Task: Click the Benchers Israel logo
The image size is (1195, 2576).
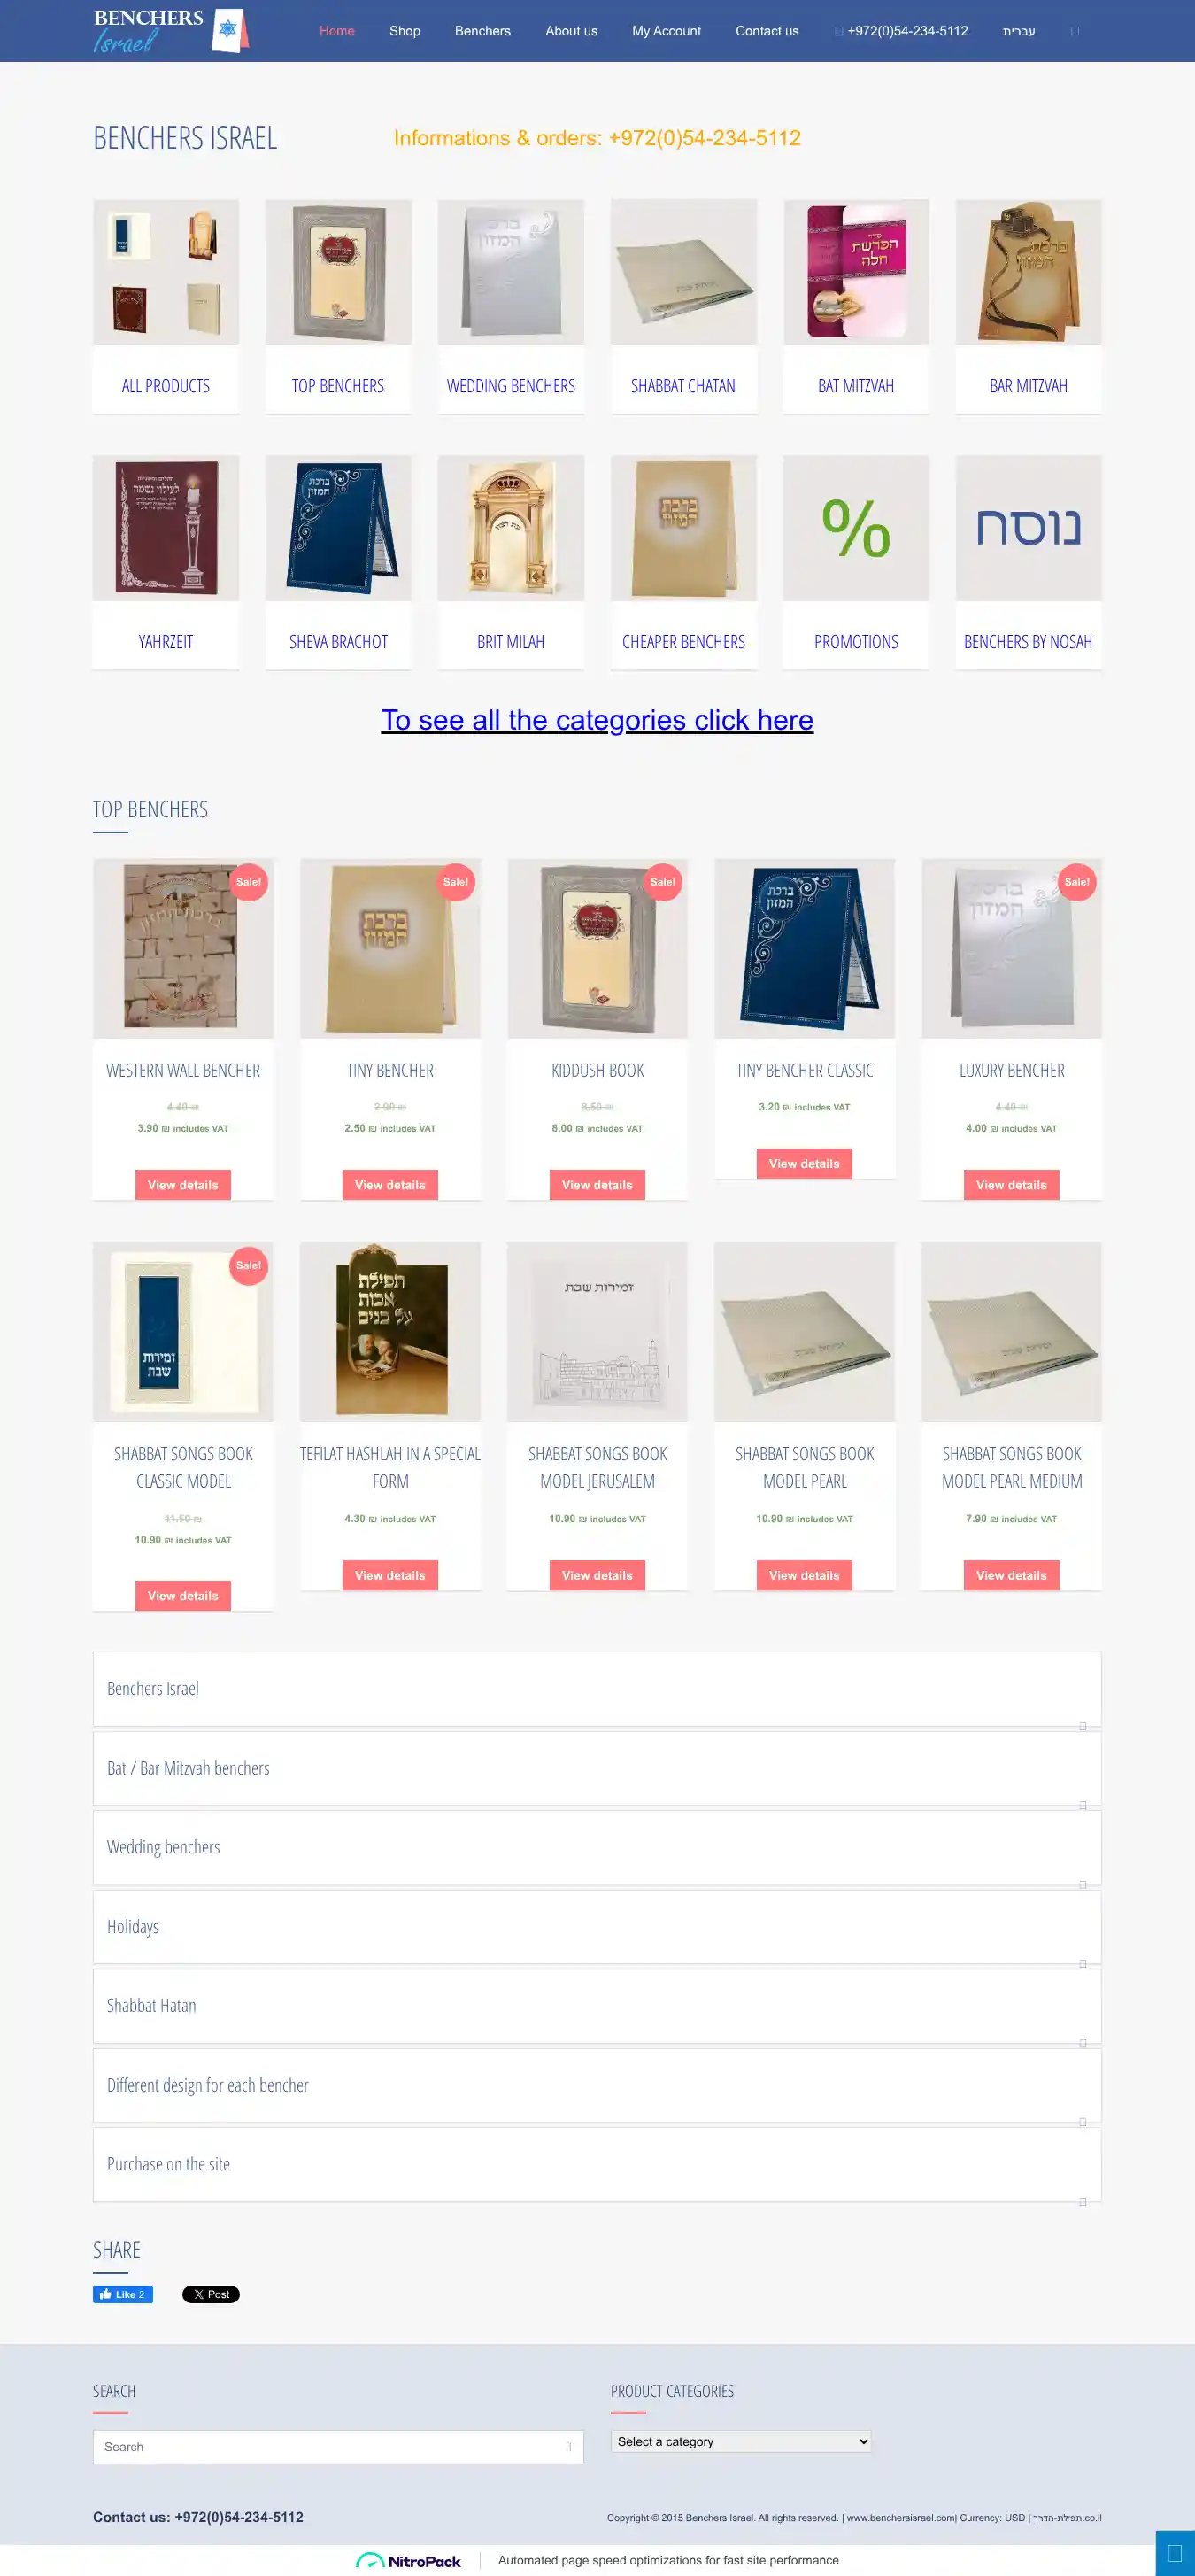Action: (171, 31)
